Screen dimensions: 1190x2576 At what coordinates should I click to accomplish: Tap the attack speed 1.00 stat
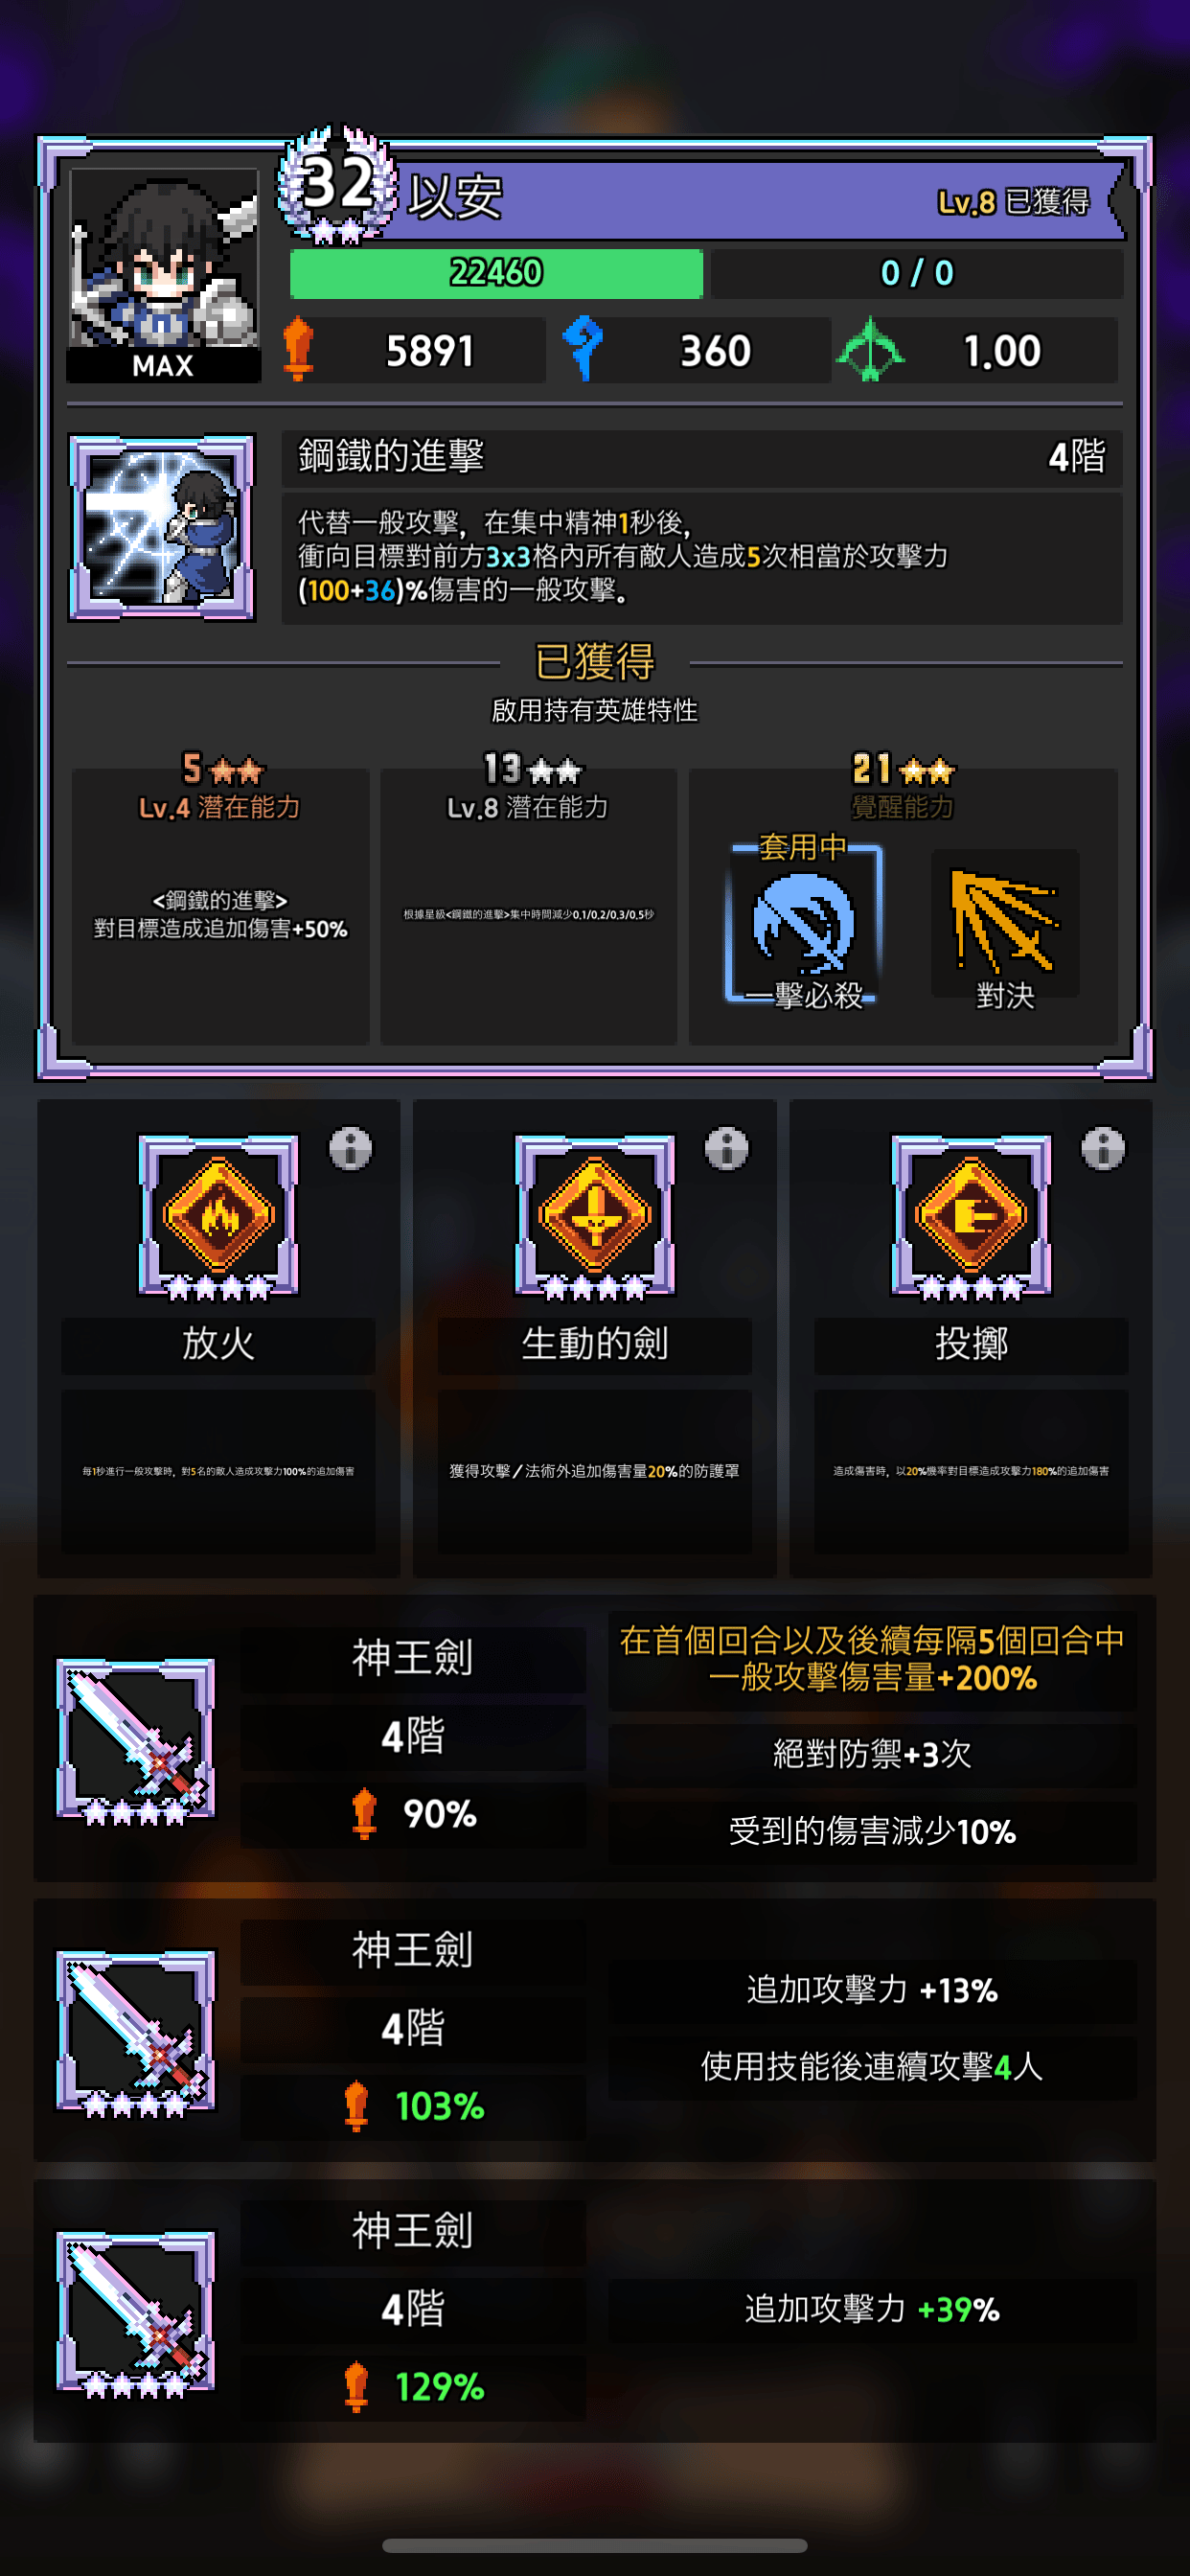pos(976,350)
